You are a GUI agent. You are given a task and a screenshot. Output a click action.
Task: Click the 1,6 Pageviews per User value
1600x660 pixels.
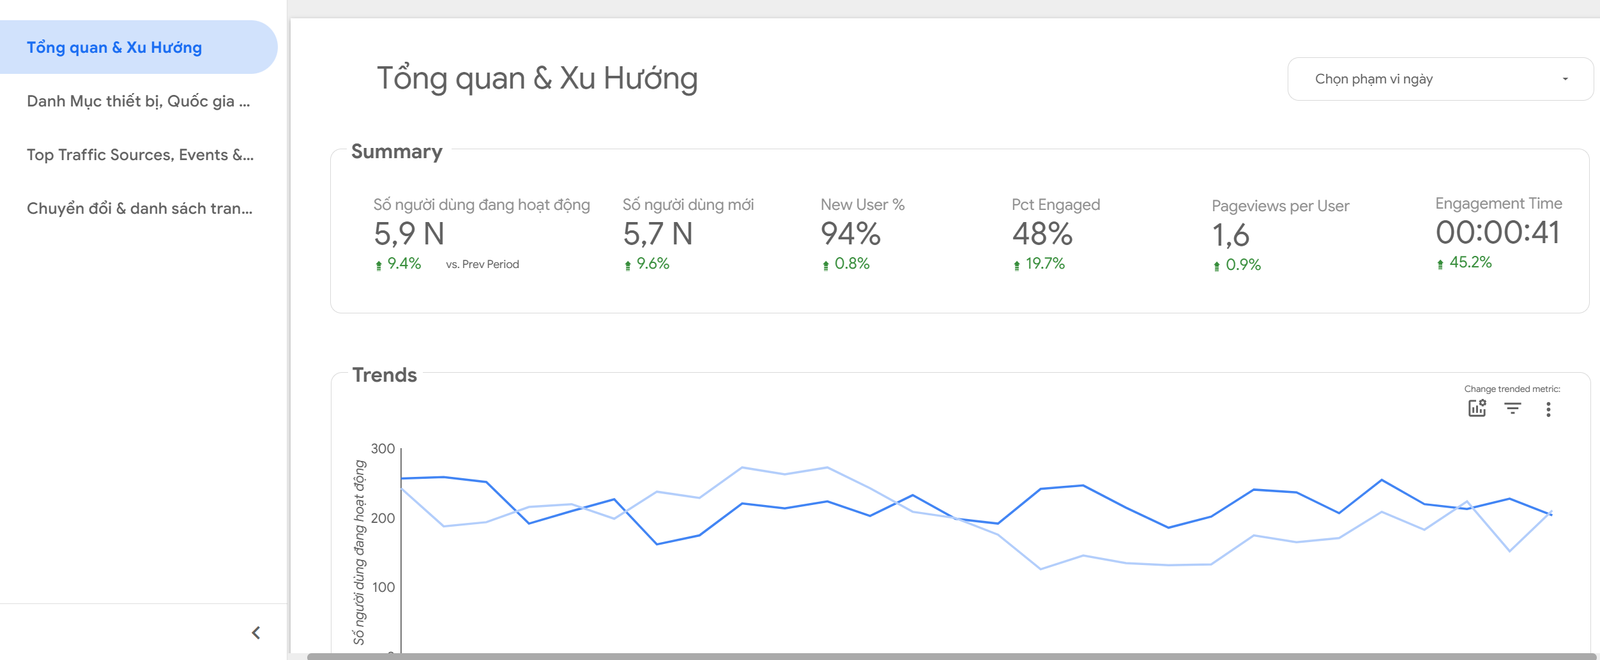tap(1231, 235)
